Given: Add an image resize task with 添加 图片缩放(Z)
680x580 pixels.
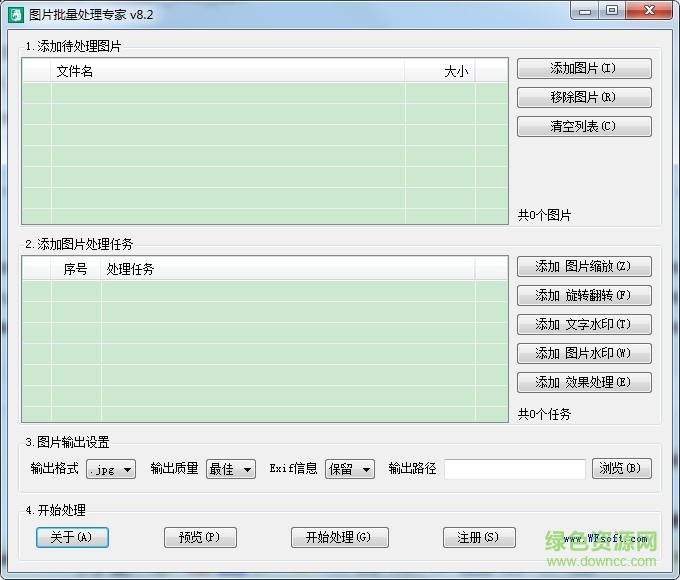Looking at the screenshot, I should [584, 266].
